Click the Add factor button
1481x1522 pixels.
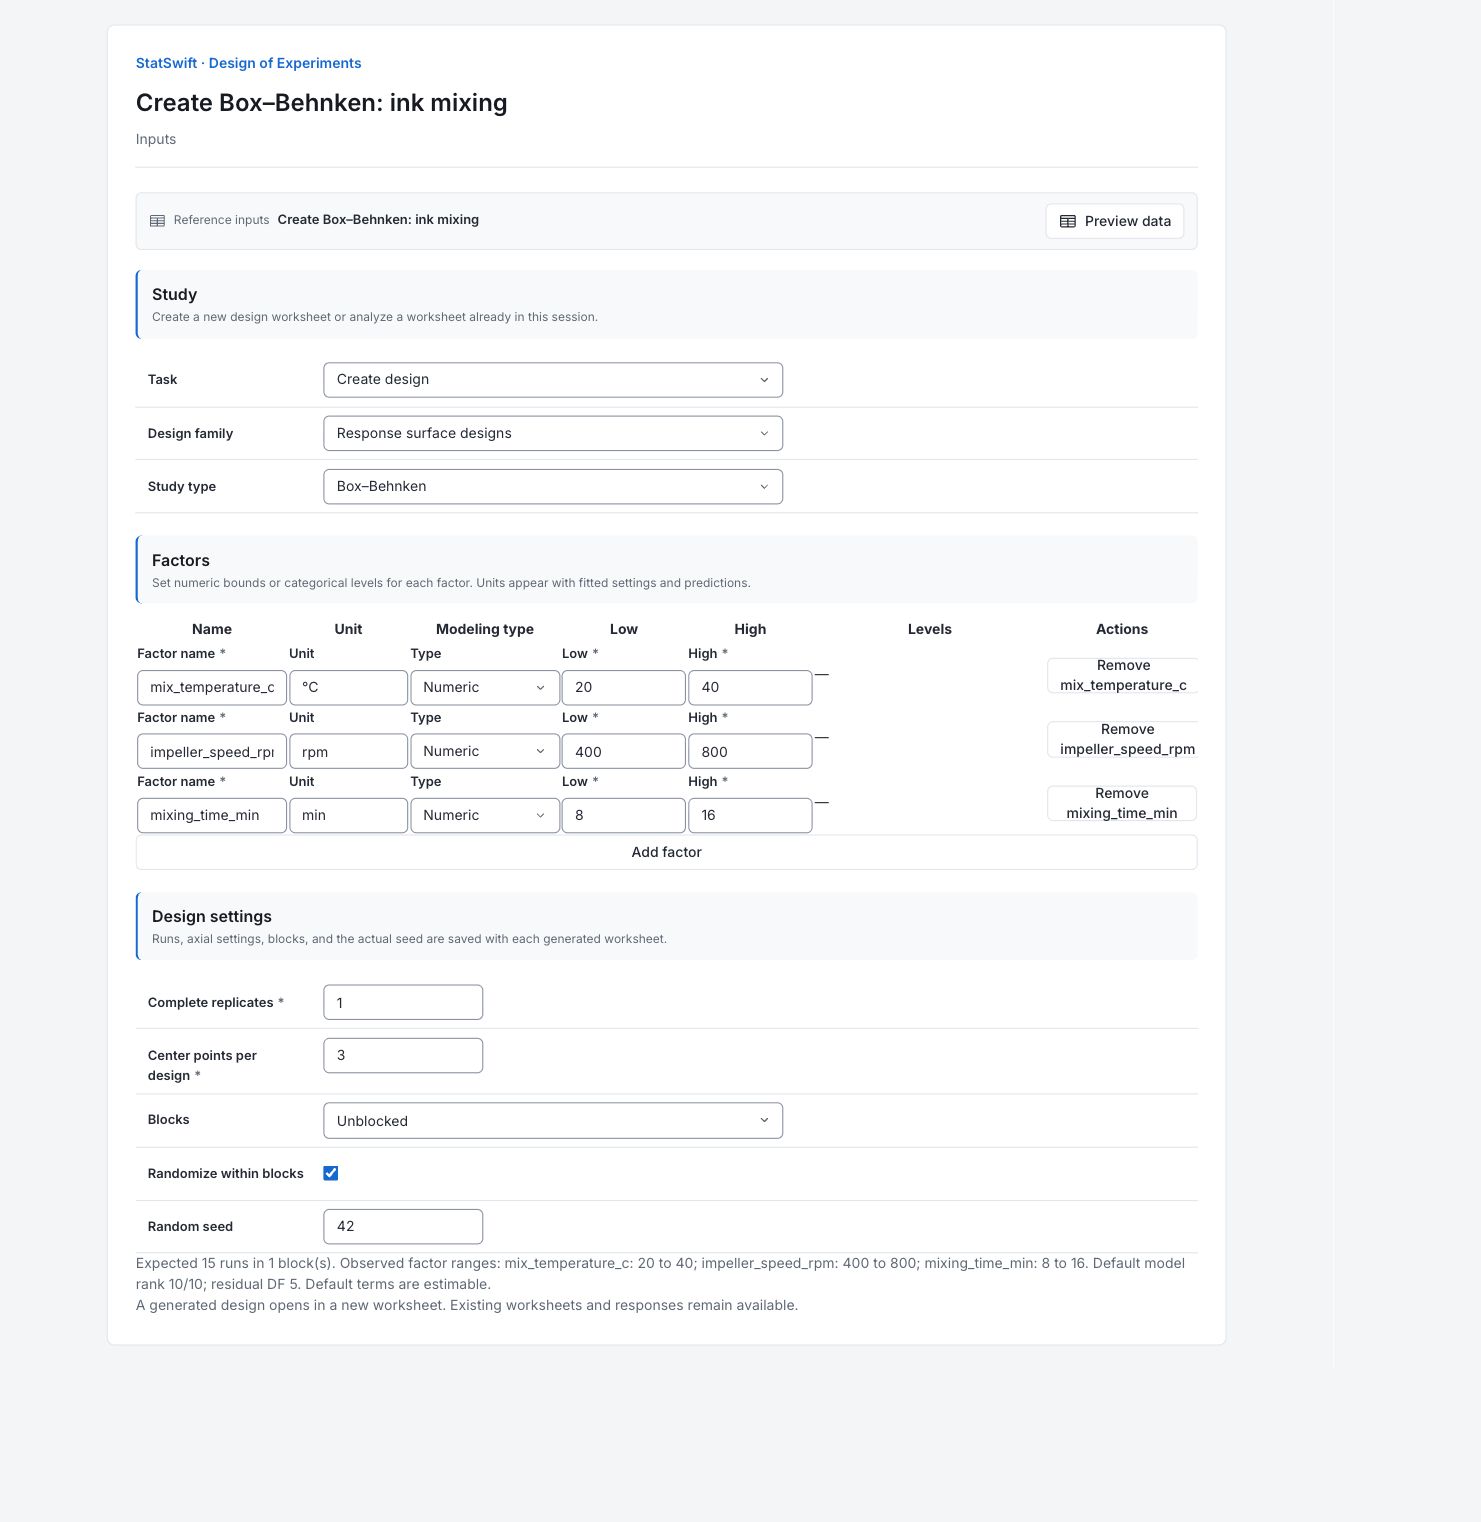click(x=667, y=852)
